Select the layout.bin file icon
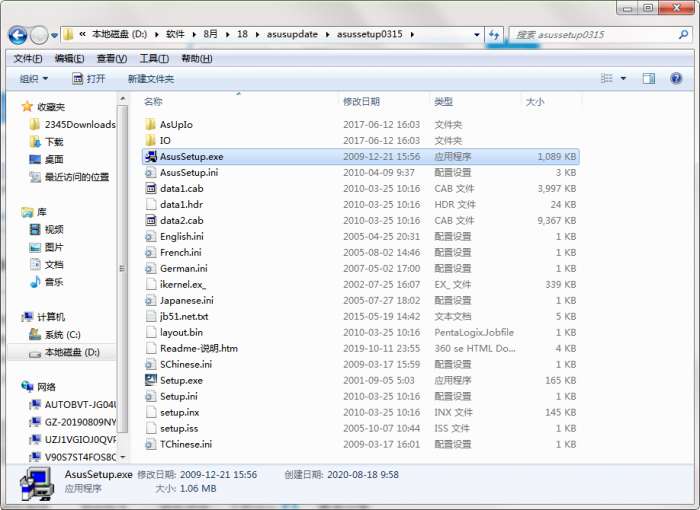700x510 pixels. point(151,332)
